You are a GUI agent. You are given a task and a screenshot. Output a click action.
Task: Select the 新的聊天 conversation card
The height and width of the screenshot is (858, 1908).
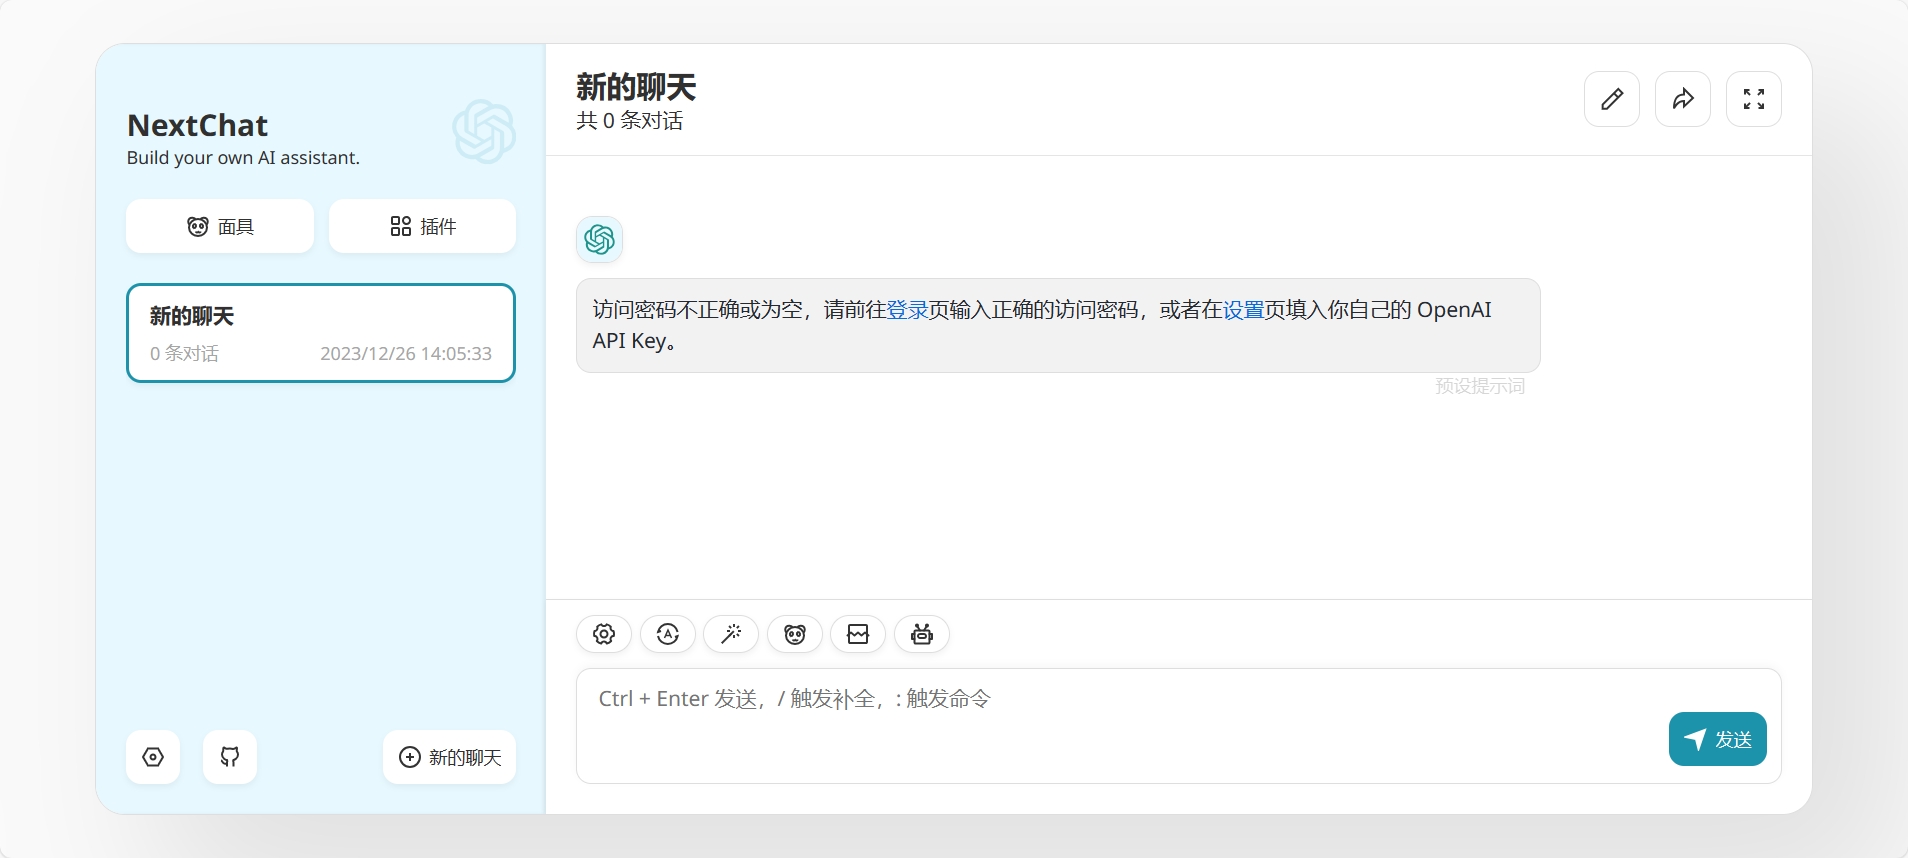(321, 333)
